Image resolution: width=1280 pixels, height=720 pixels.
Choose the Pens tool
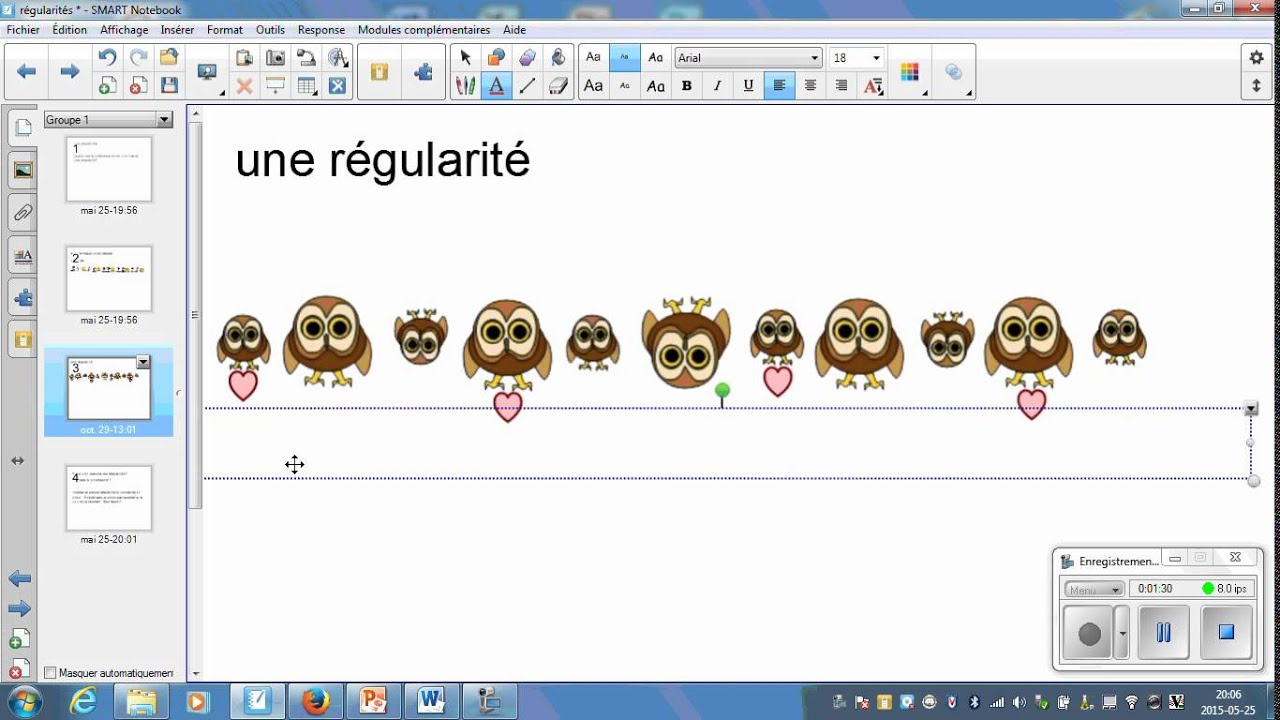coord(465,86)
